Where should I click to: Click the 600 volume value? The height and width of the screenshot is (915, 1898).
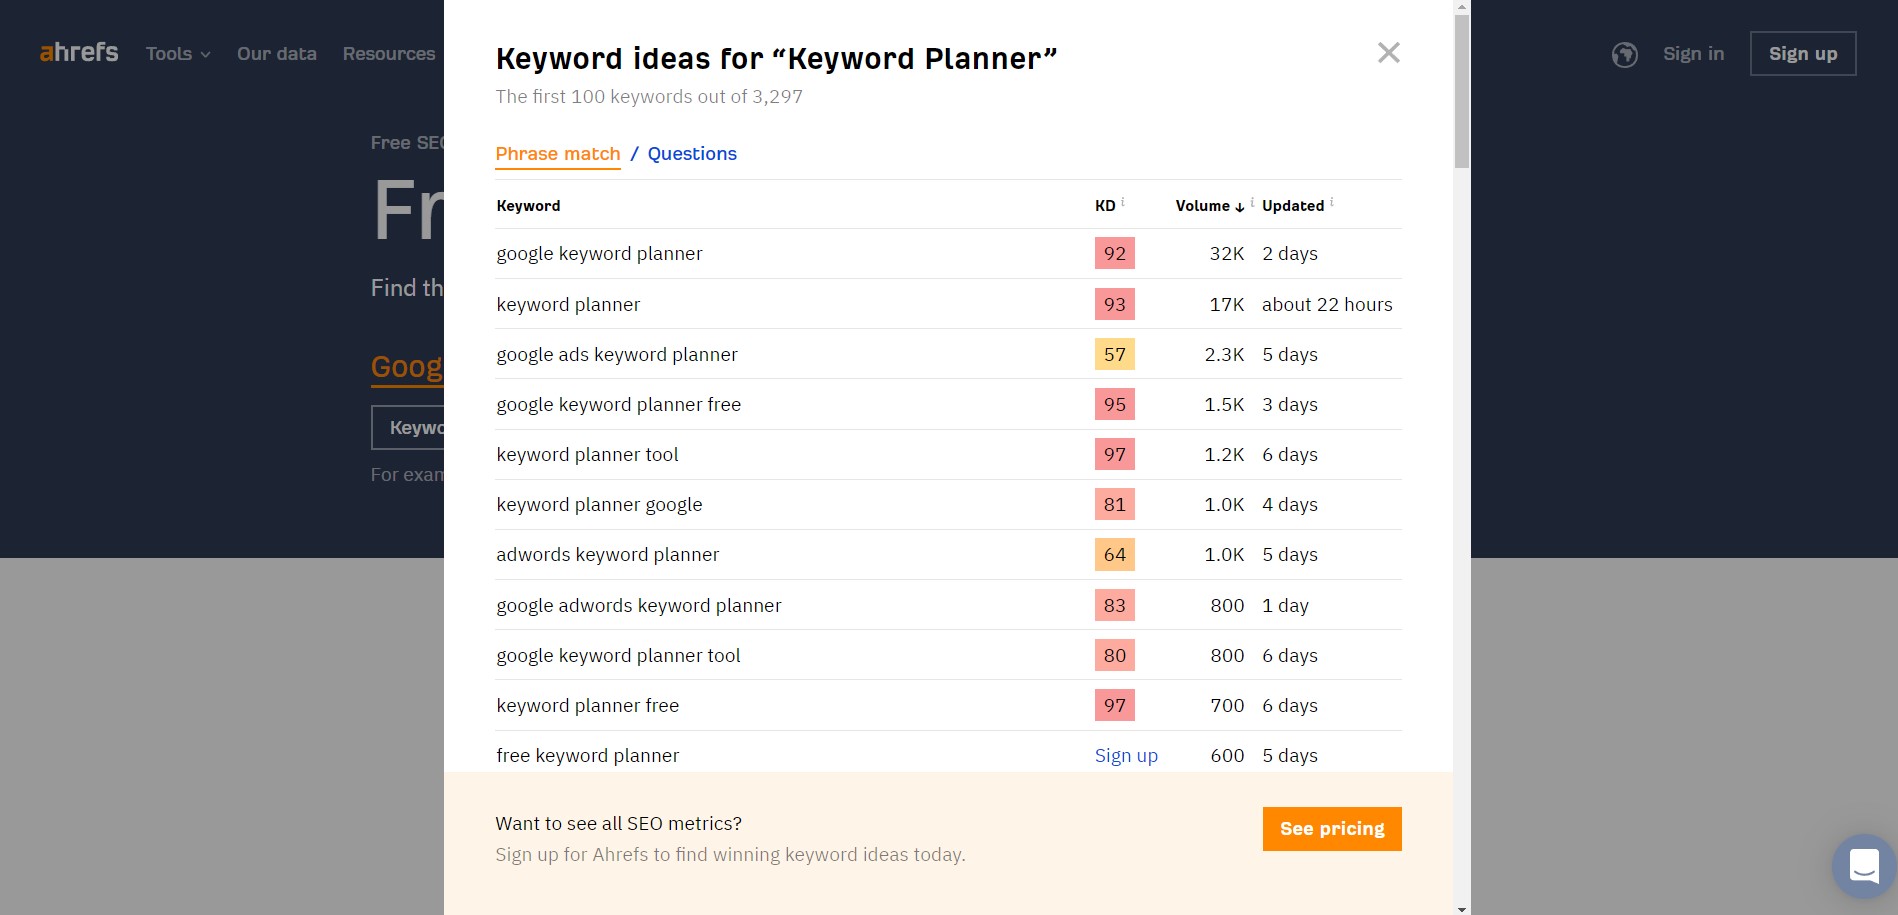coord(1227,756)
